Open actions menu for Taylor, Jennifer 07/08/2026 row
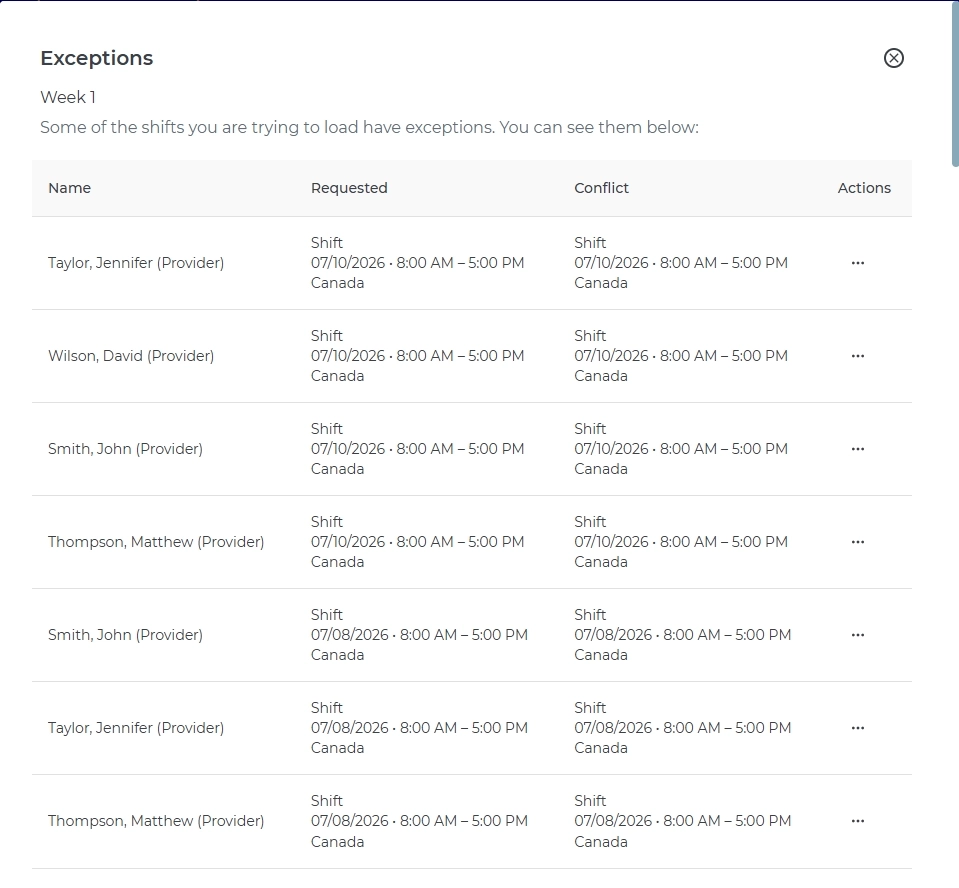The image size is (959, 888). pos(857,728)
